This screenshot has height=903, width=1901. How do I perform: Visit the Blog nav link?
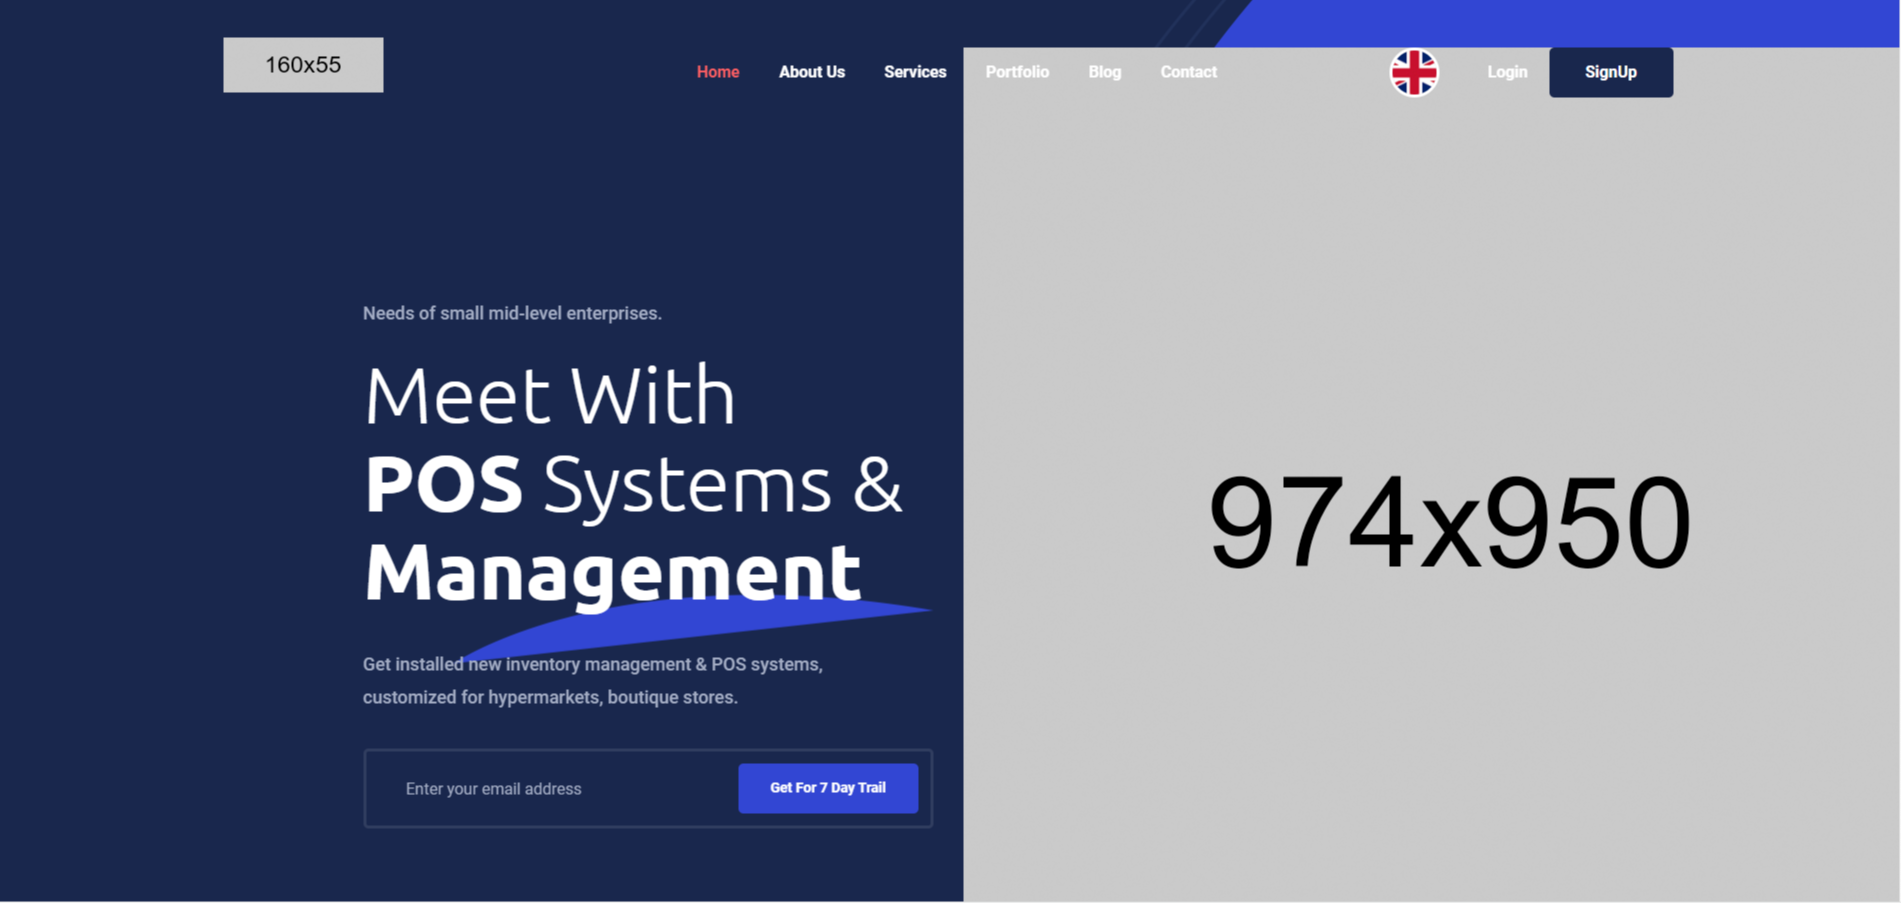click(x=1104, y=72)
